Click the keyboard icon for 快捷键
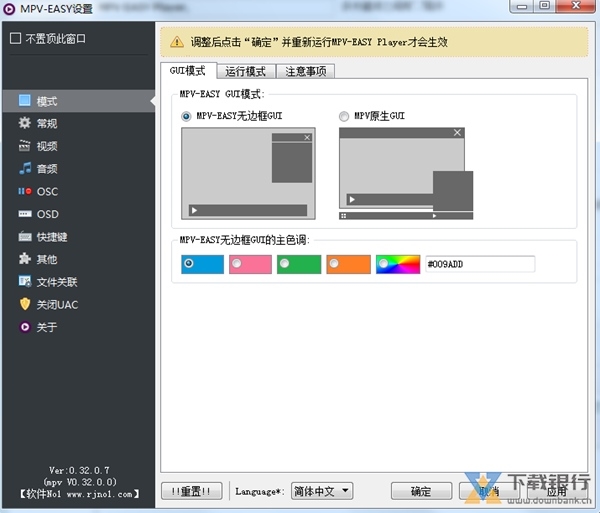The height and width of the screenshot is (513, 600). point(24,236)
